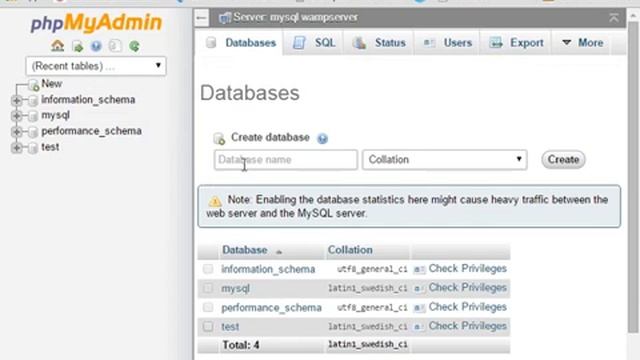Tick the checkbox for performance_schema row

[x=208, y=307]
